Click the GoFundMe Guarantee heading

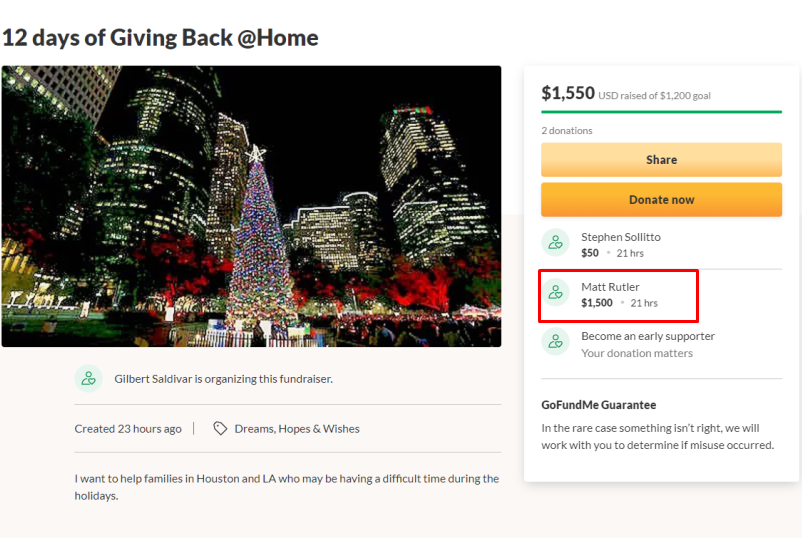click(x=598, y=405)
